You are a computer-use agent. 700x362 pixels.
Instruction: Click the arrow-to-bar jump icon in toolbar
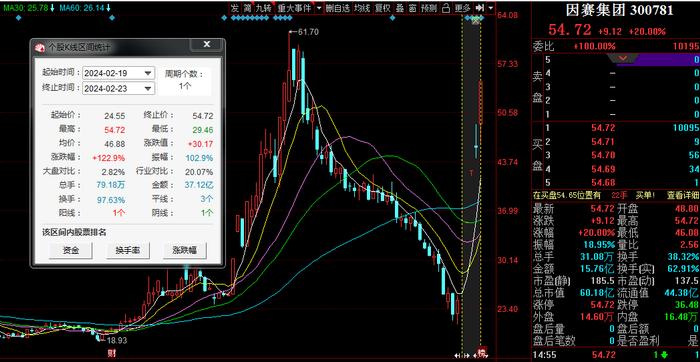point(479,8)
